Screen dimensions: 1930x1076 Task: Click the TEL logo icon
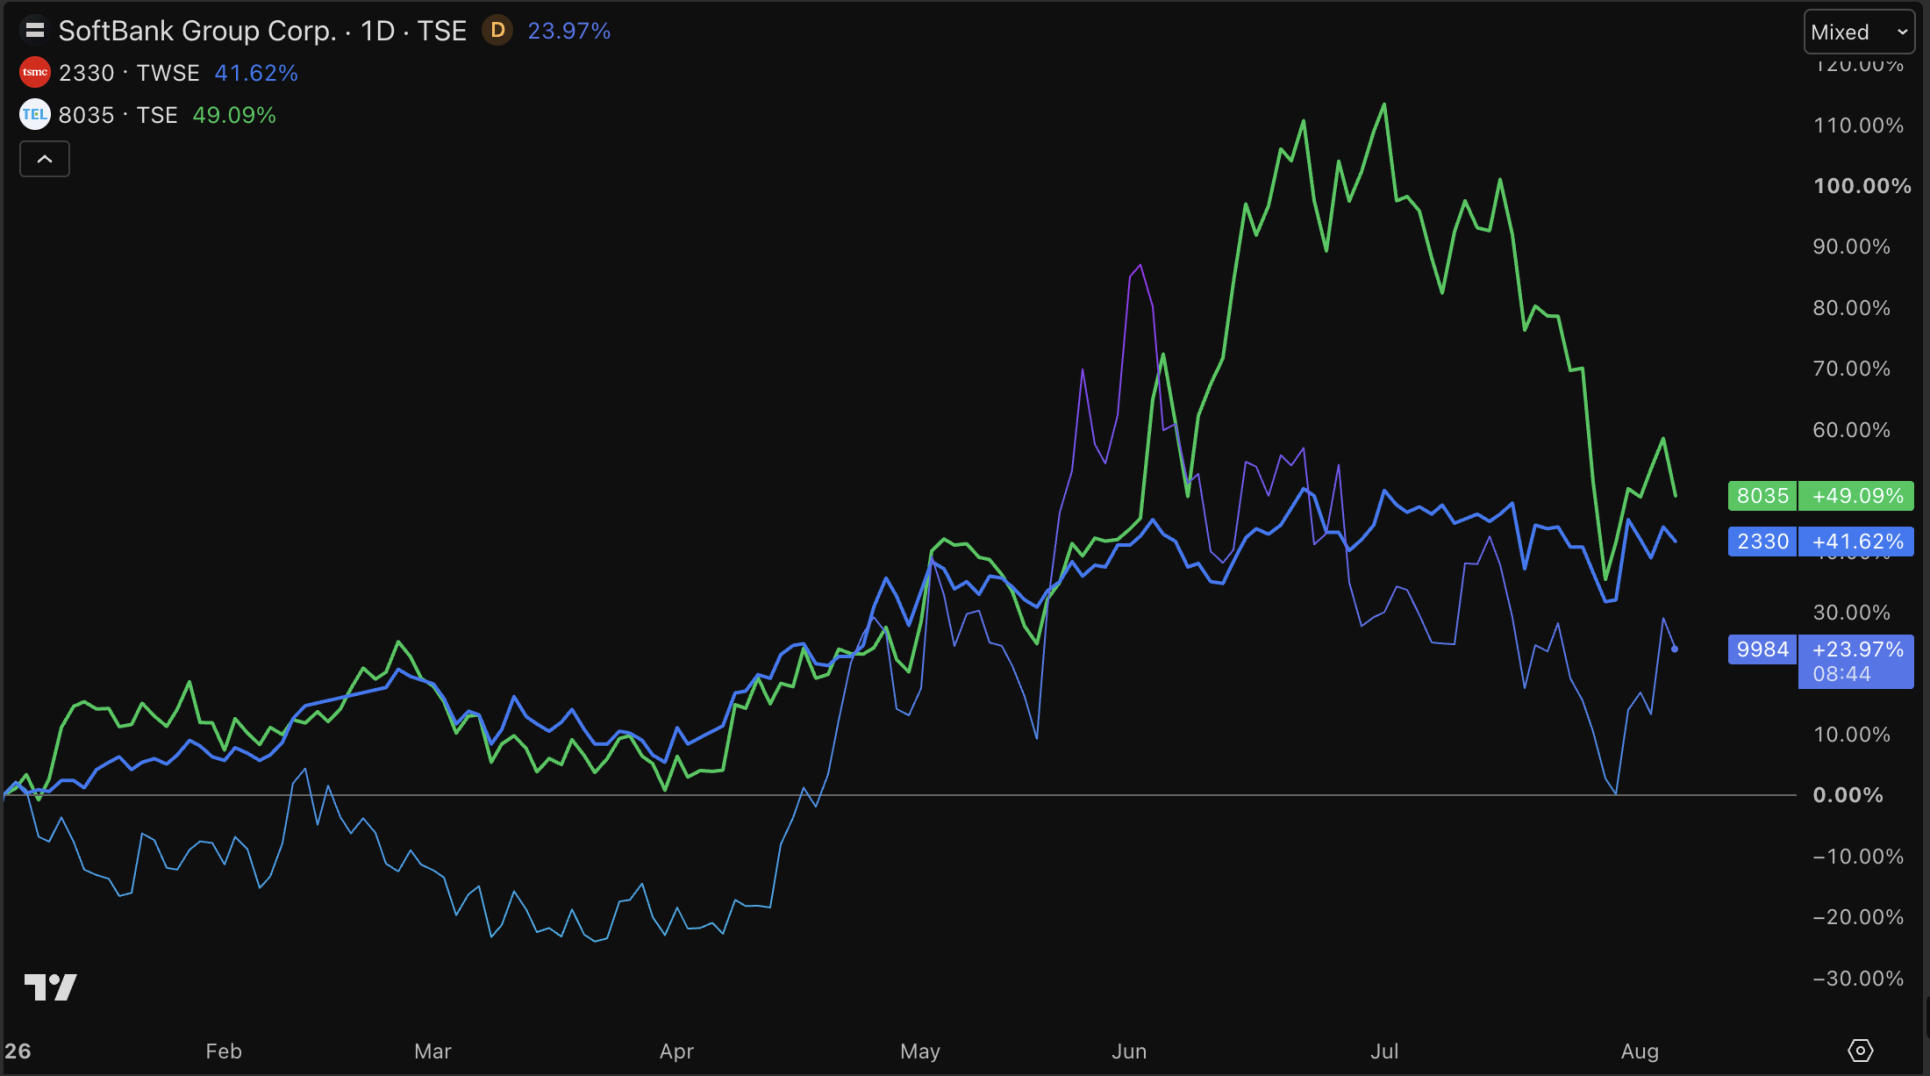35,115
